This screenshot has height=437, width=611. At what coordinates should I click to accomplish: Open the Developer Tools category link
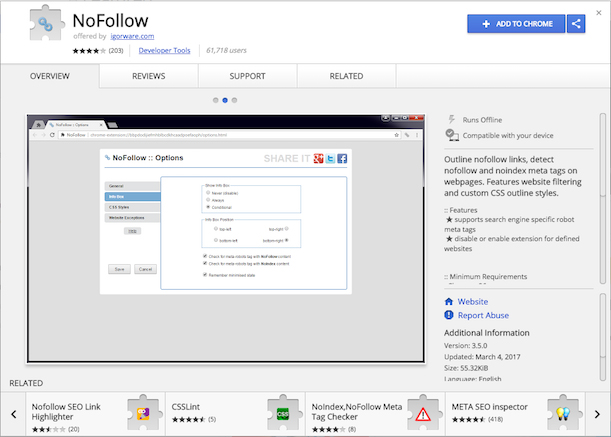[164, 50]
